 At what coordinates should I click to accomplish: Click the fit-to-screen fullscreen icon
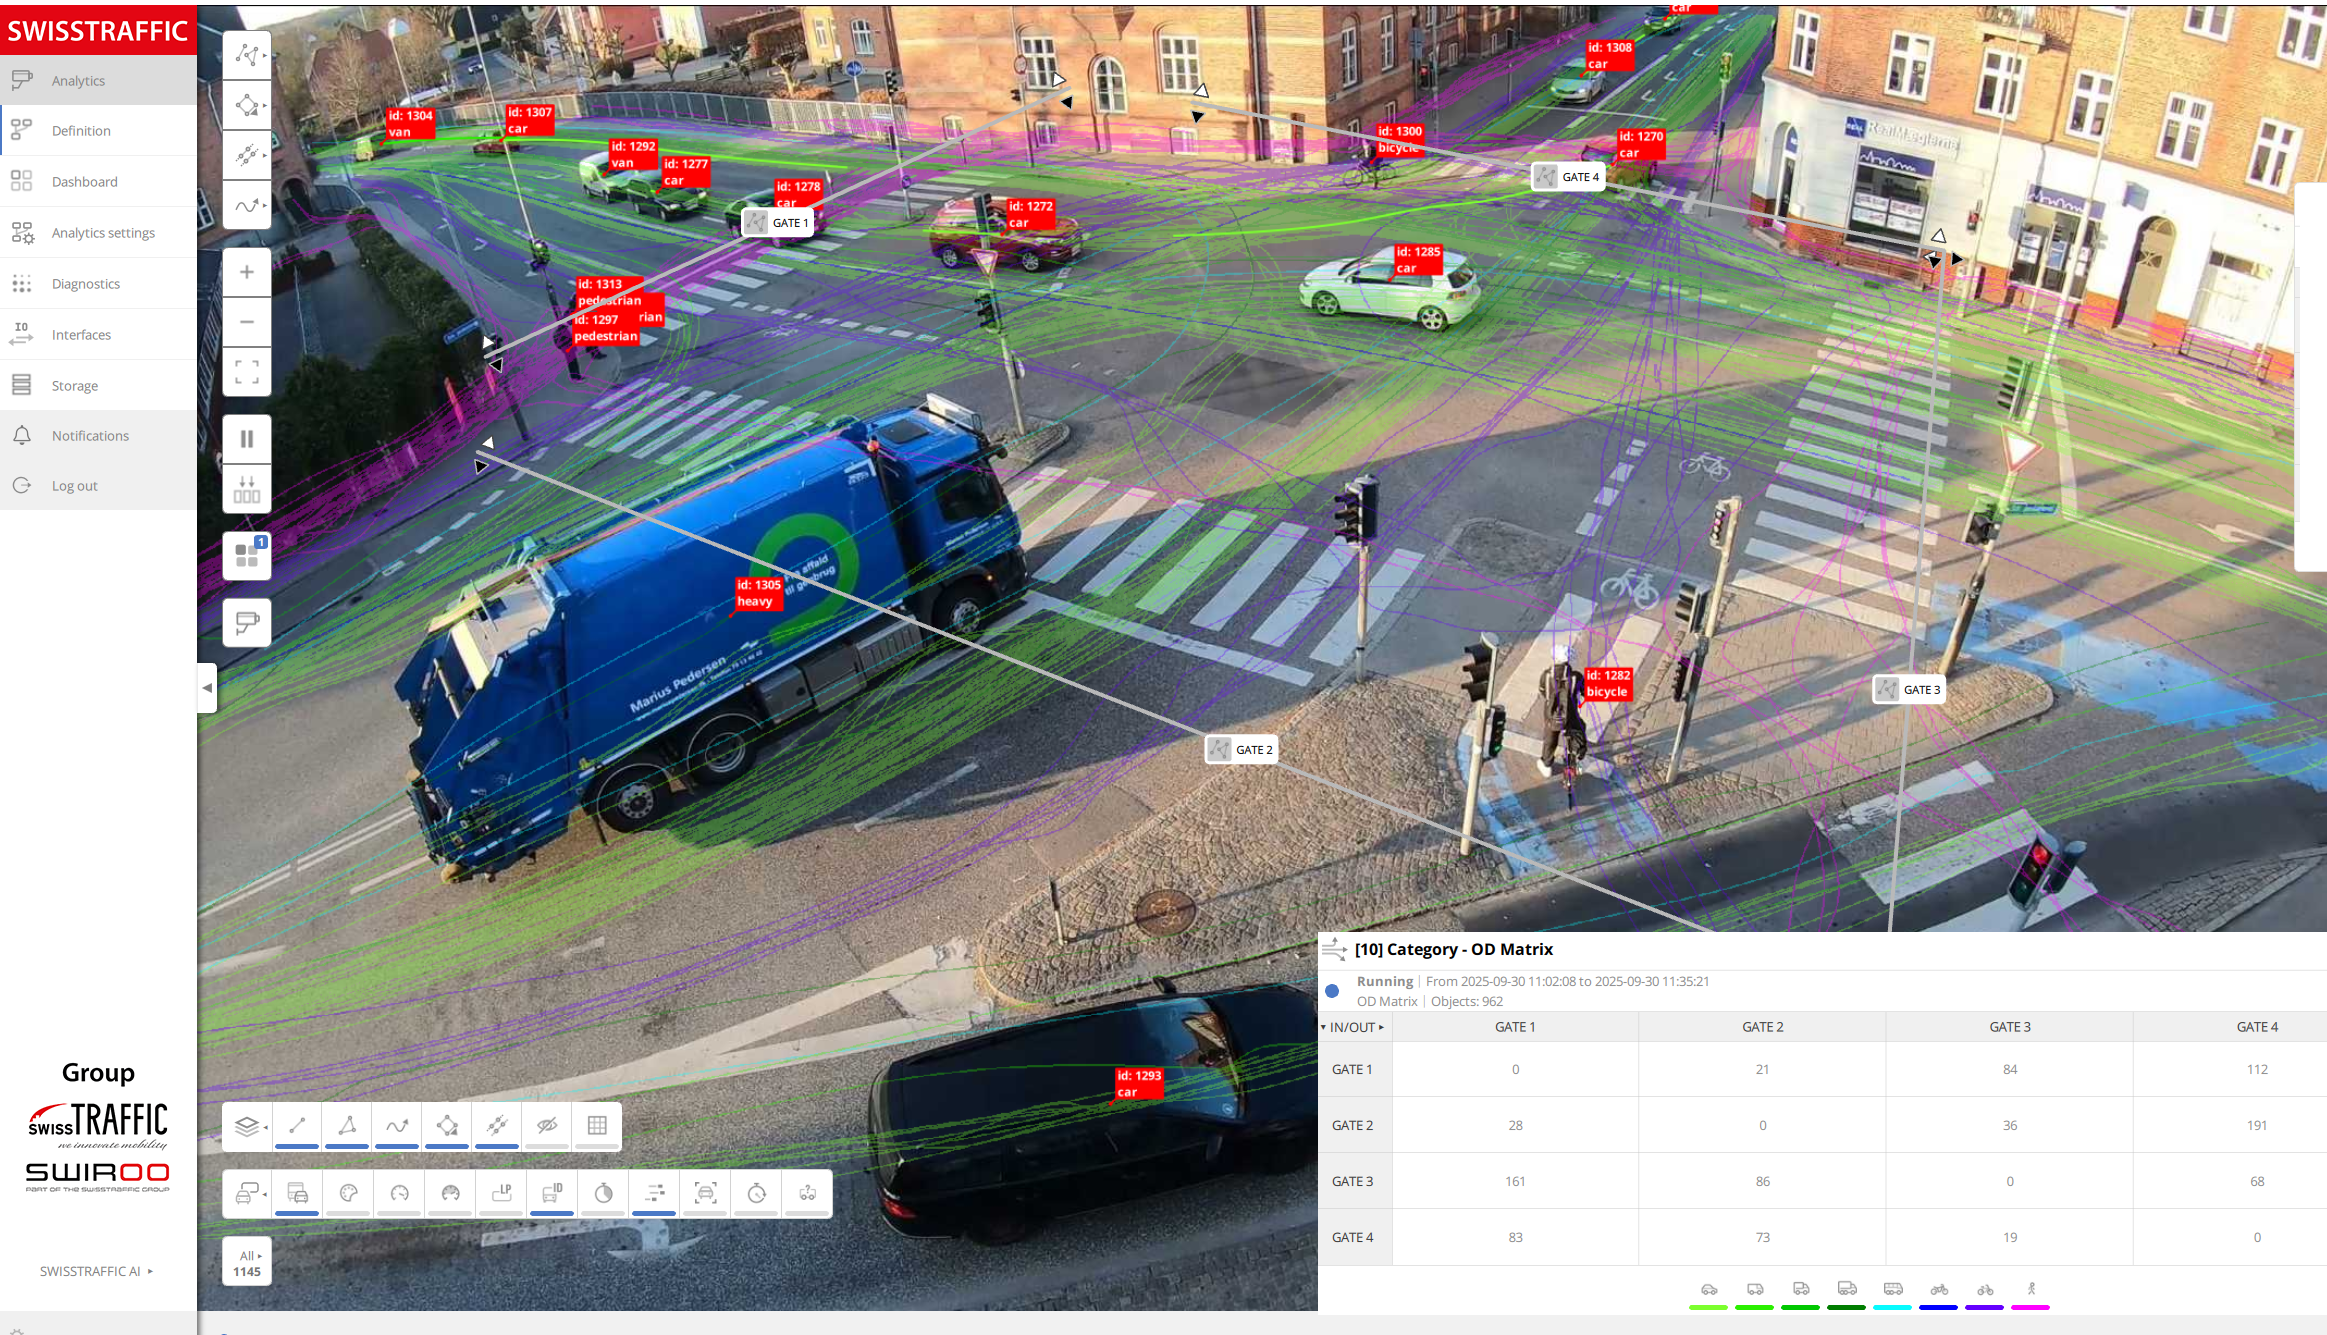[247, 372]
